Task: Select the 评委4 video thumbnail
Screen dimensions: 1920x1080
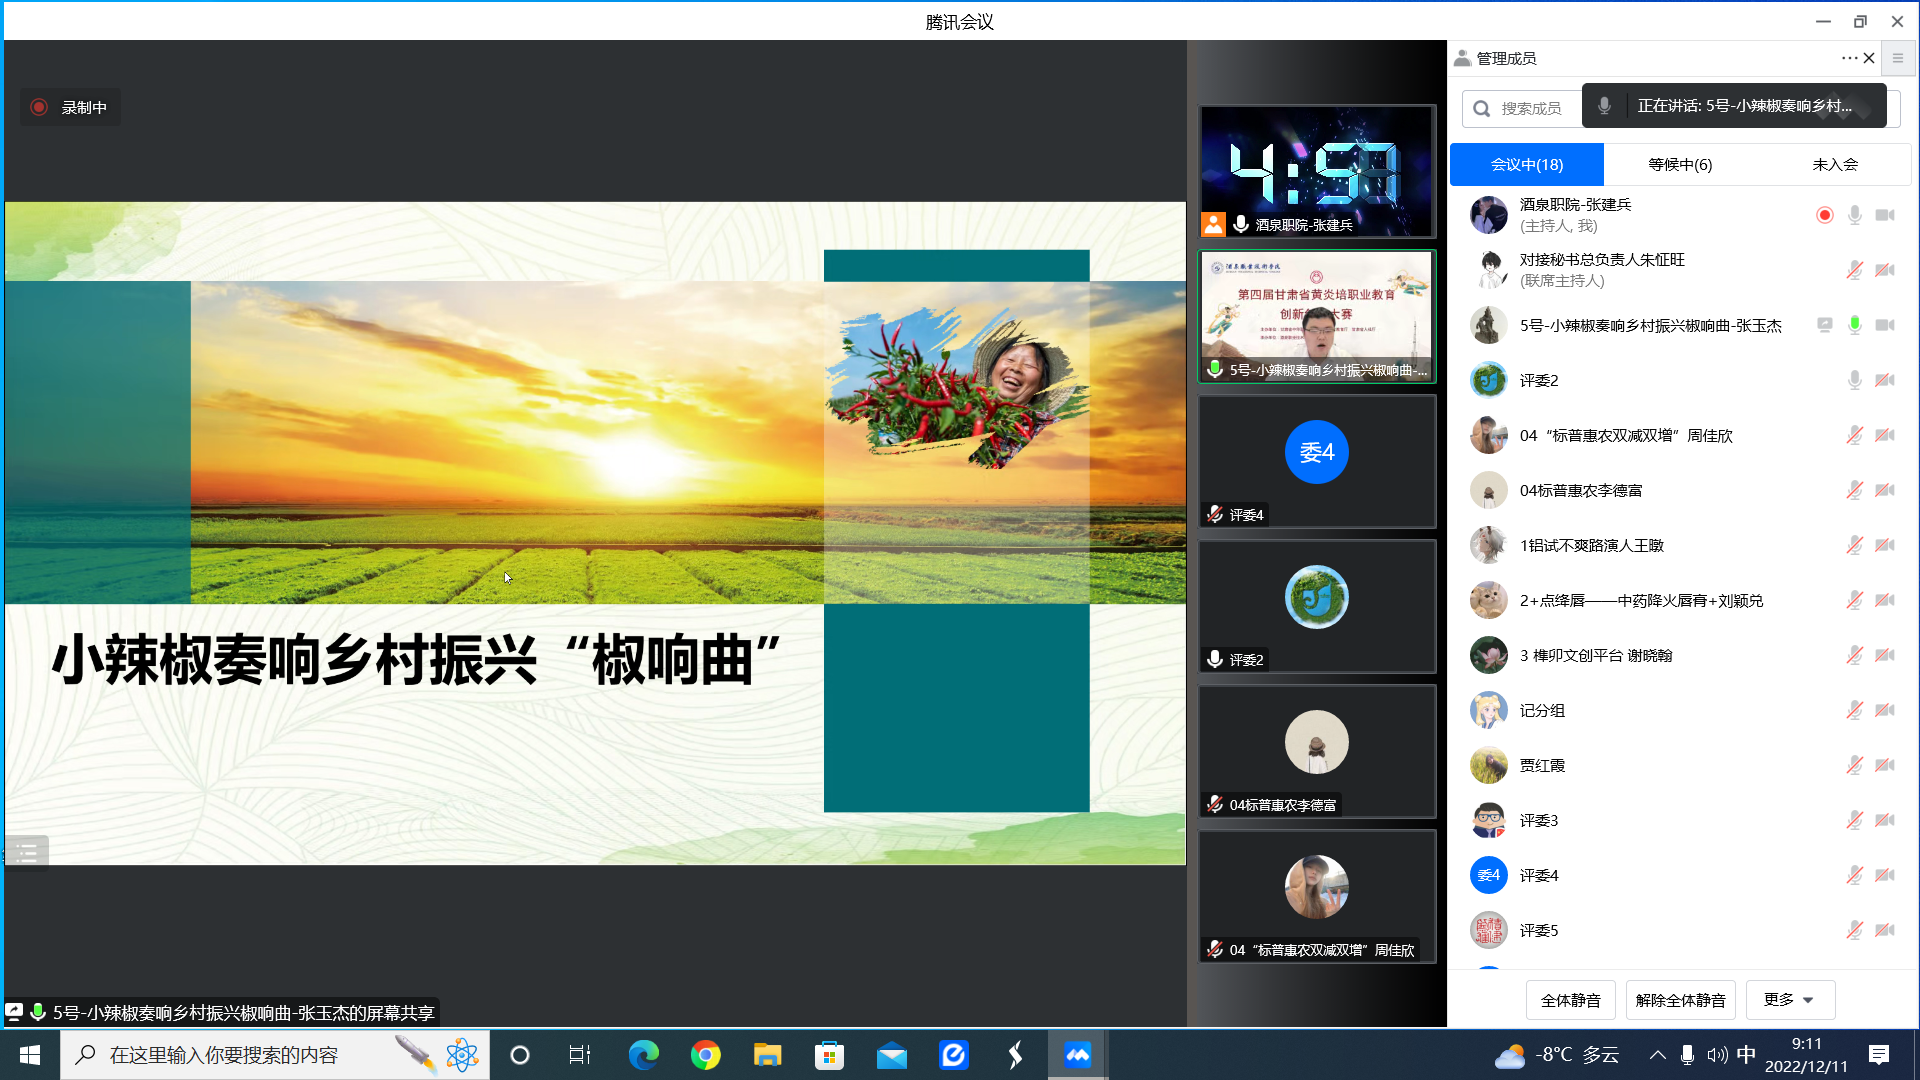Action: click(x=1316, y=461)
